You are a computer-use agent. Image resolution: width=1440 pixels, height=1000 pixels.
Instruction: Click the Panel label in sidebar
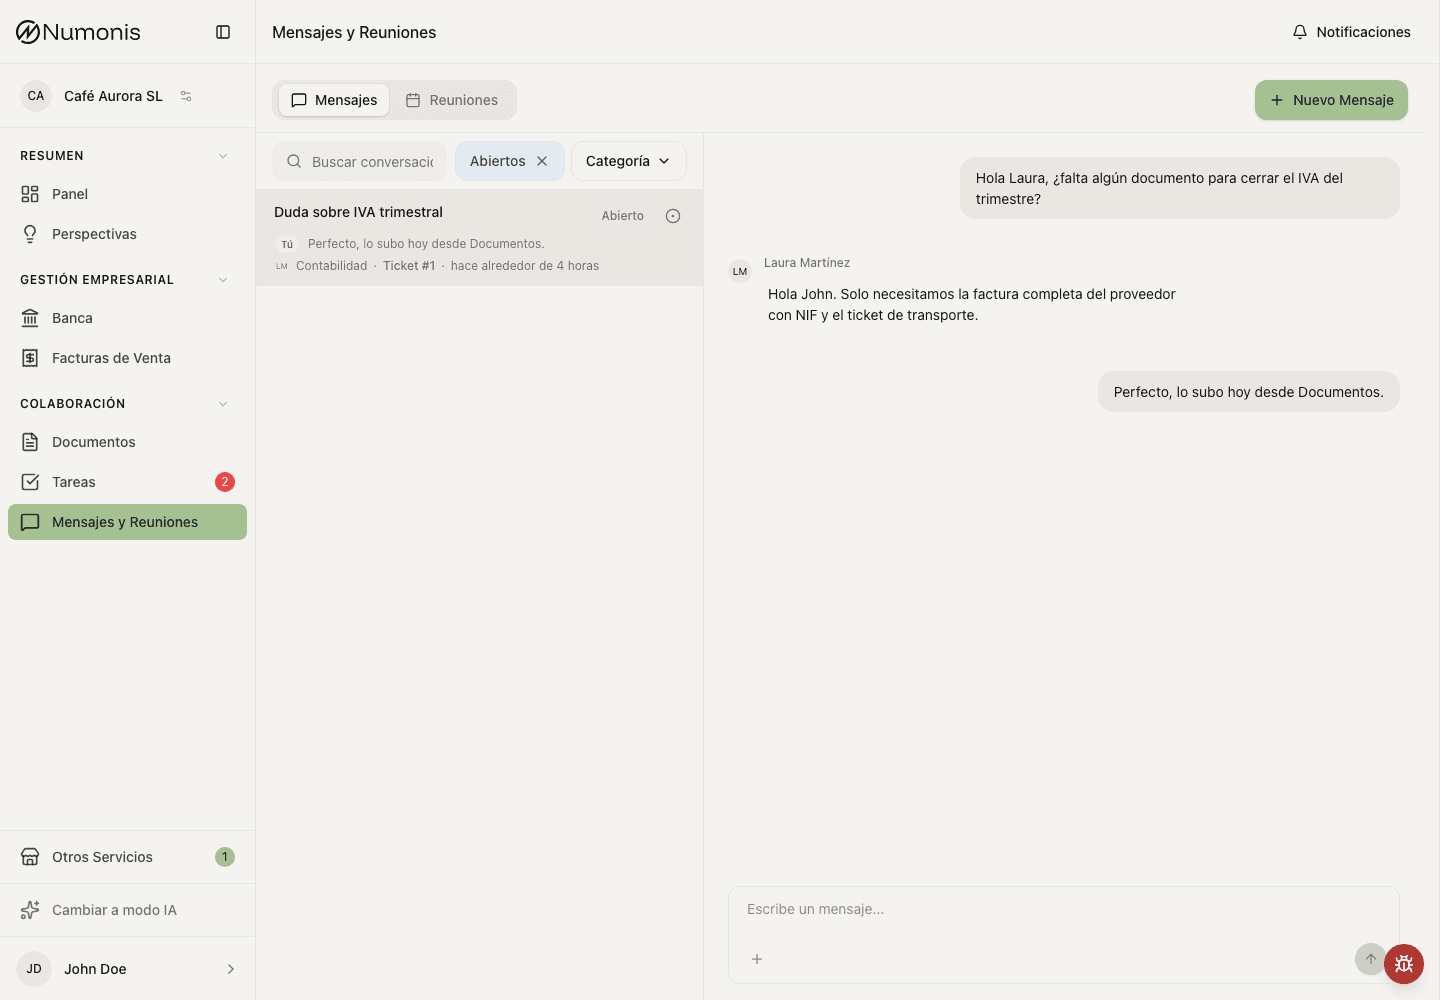tap(70, 194)
